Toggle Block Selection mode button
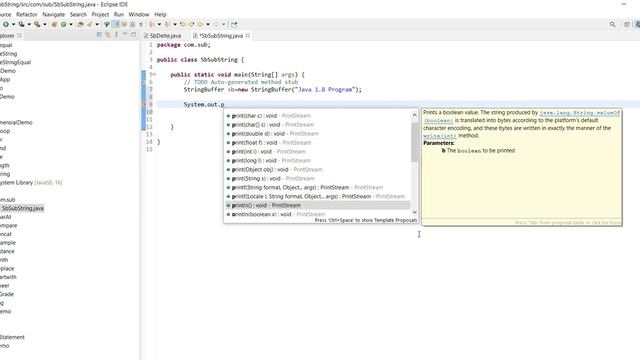Screen dimensions: 640x360 coord(132,24)
